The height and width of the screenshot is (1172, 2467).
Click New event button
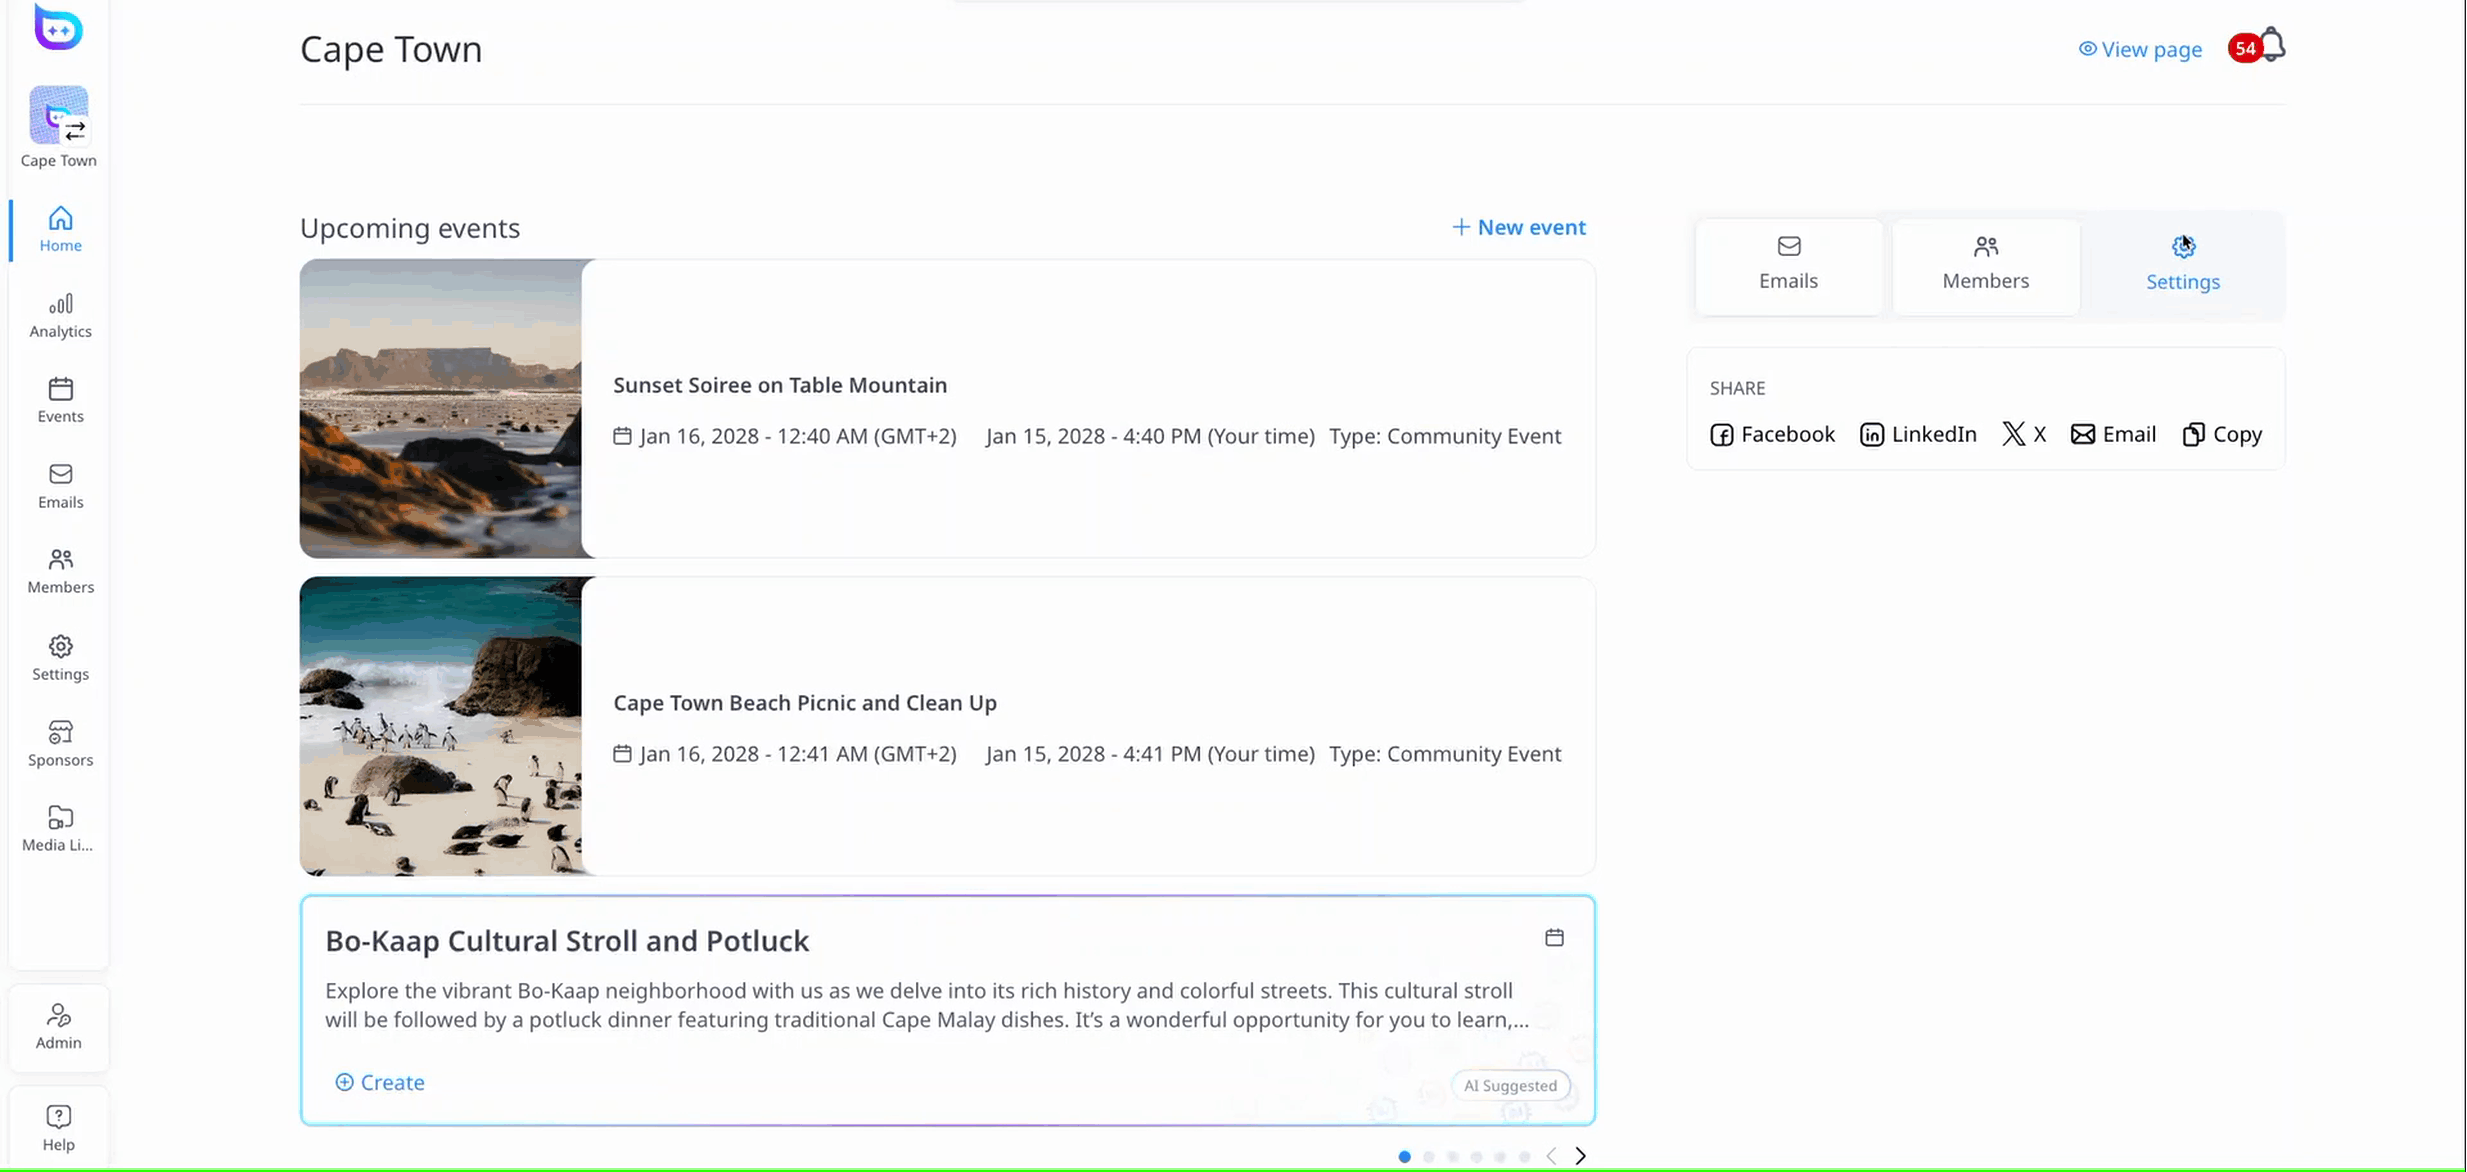pos(1518,227)
